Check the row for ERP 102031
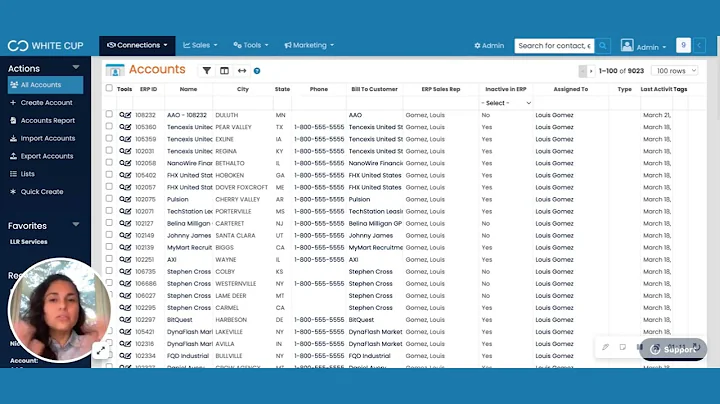 click(109, 150)
